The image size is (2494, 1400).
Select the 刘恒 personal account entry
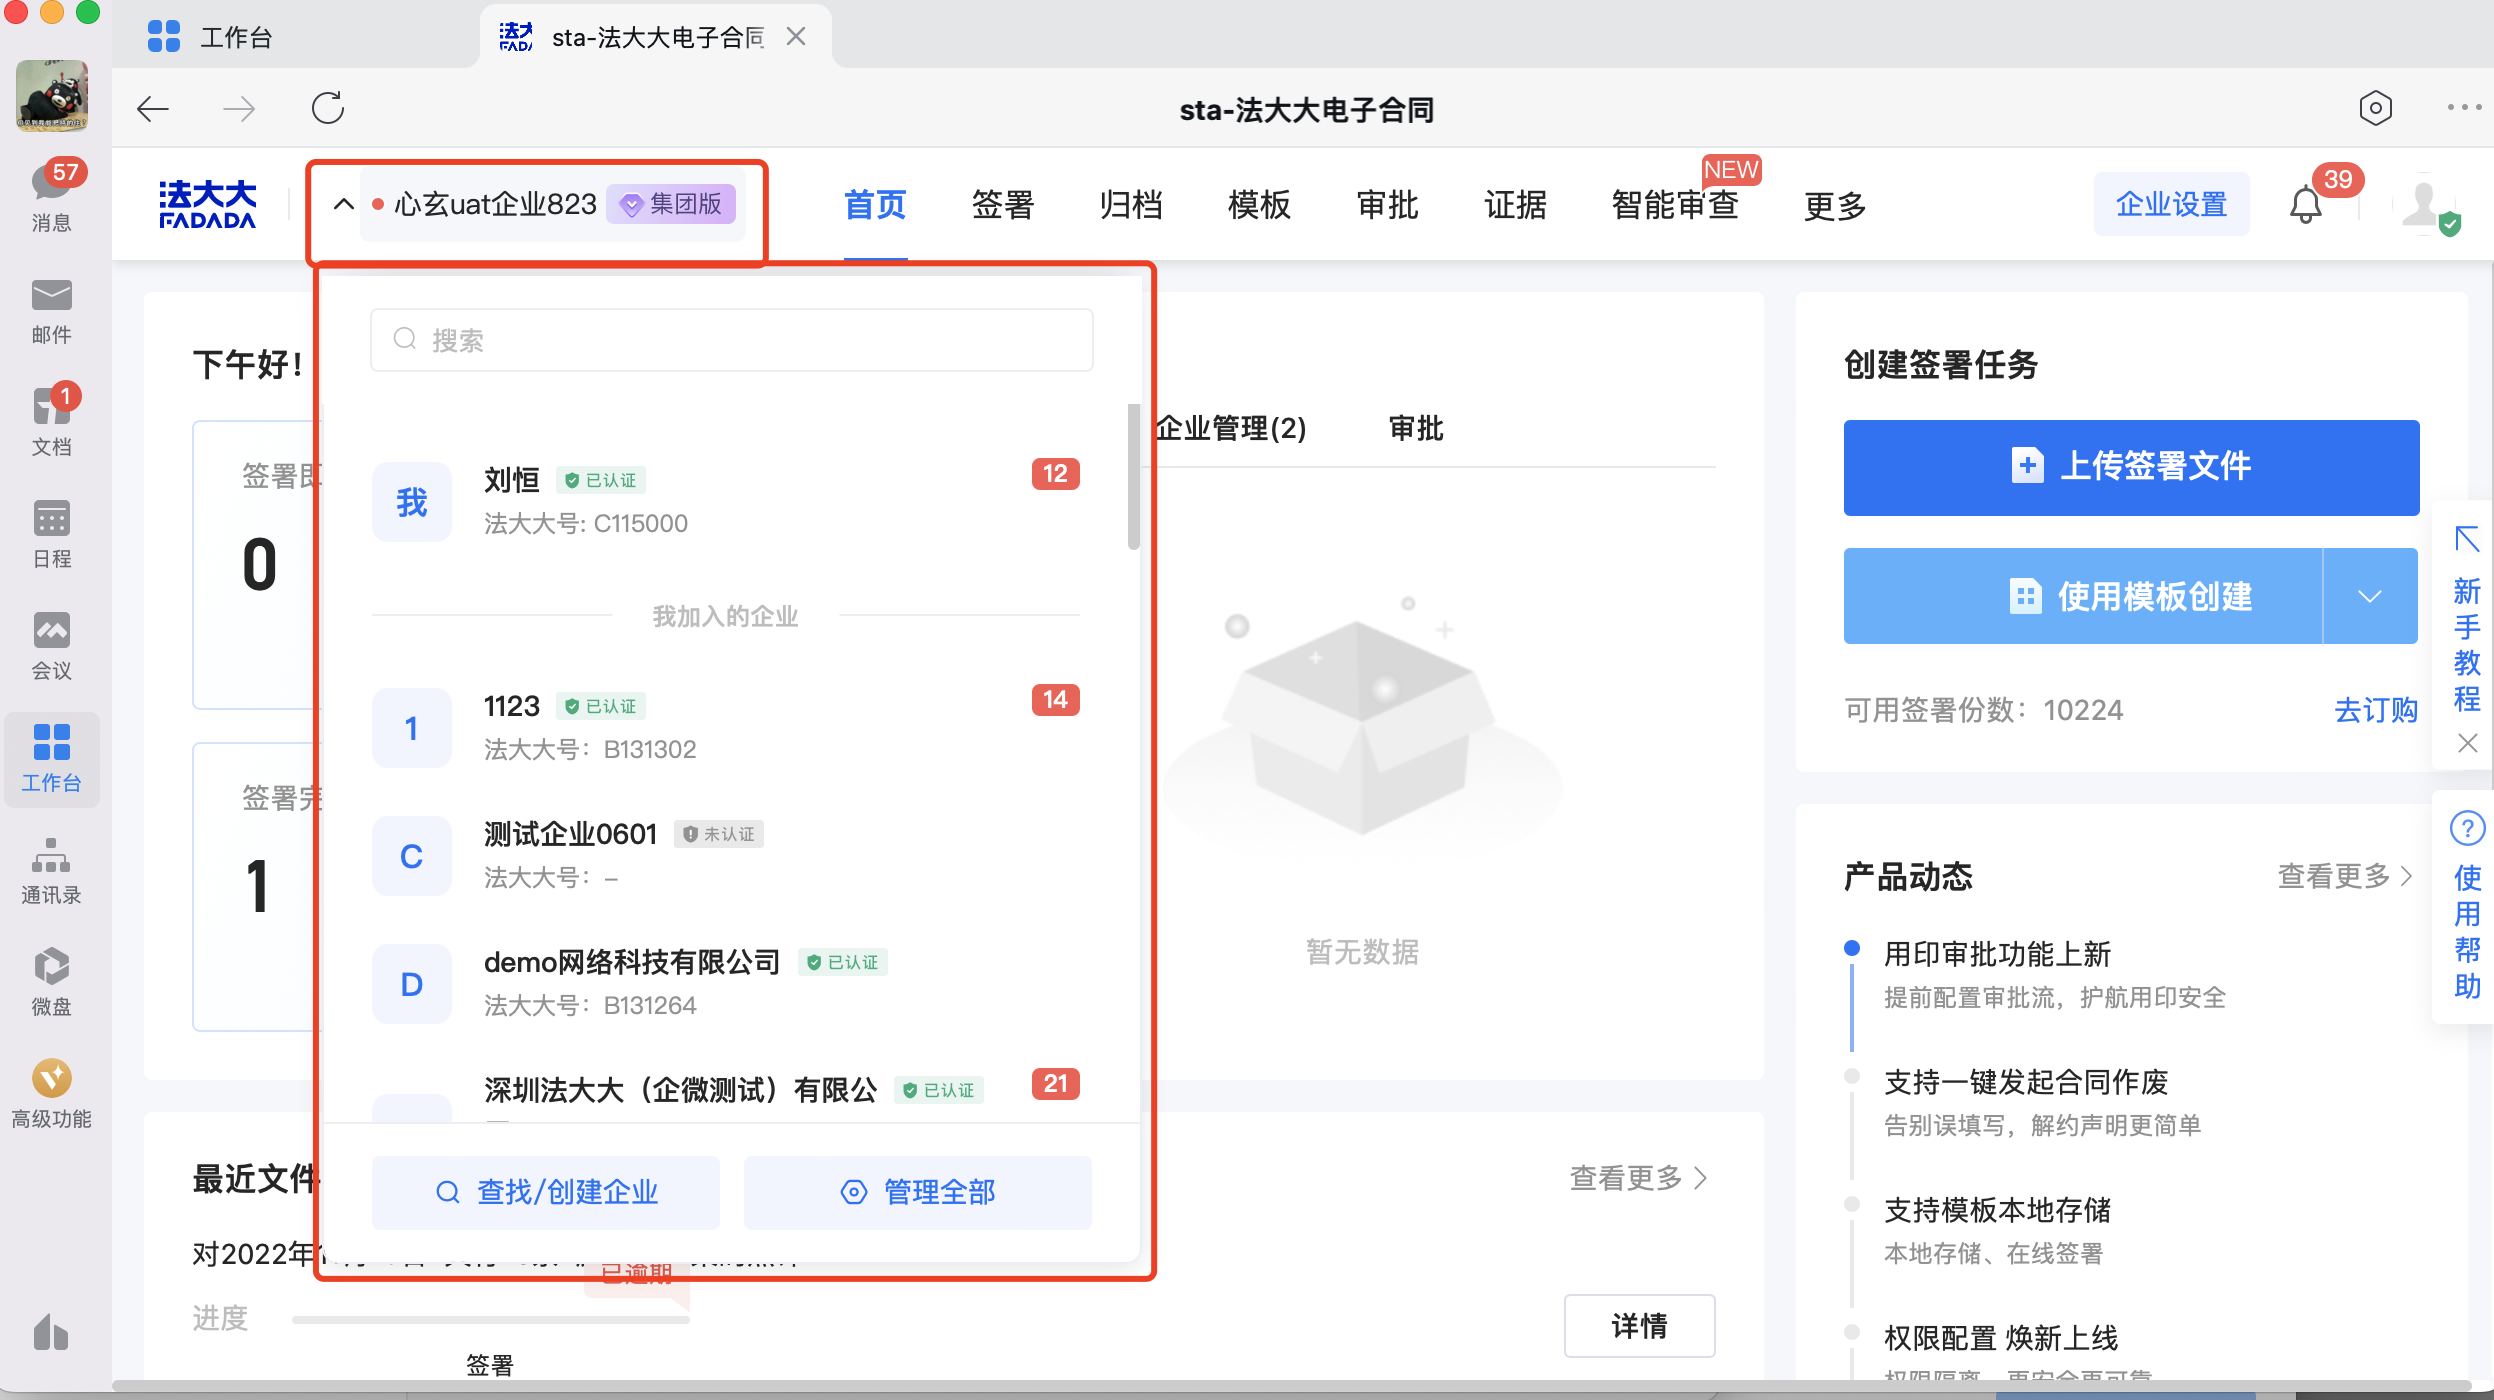coord(726,500)
